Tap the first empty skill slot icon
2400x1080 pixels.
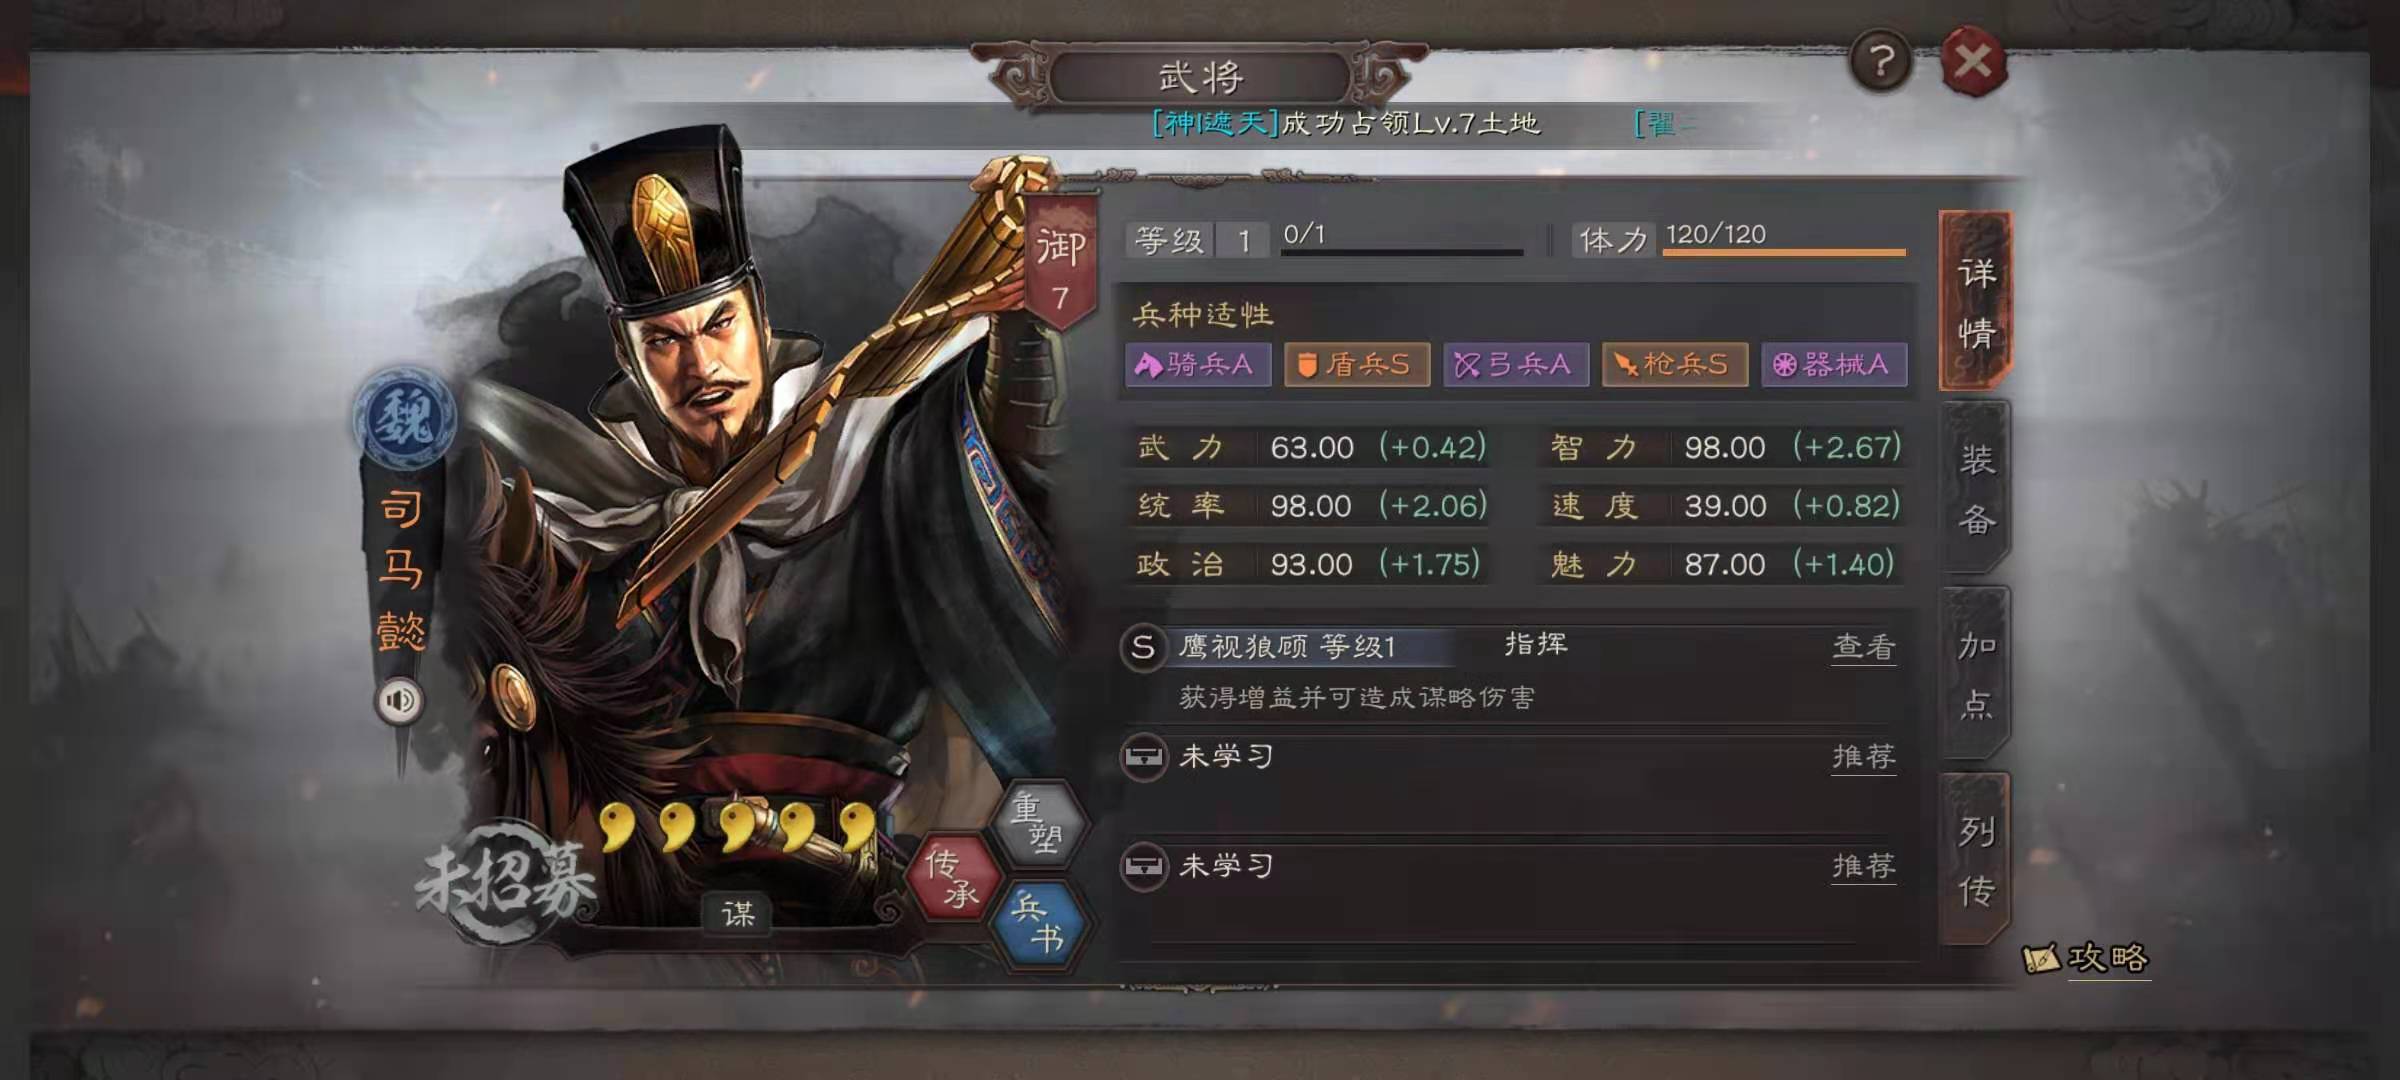[x=1143, y=757]
